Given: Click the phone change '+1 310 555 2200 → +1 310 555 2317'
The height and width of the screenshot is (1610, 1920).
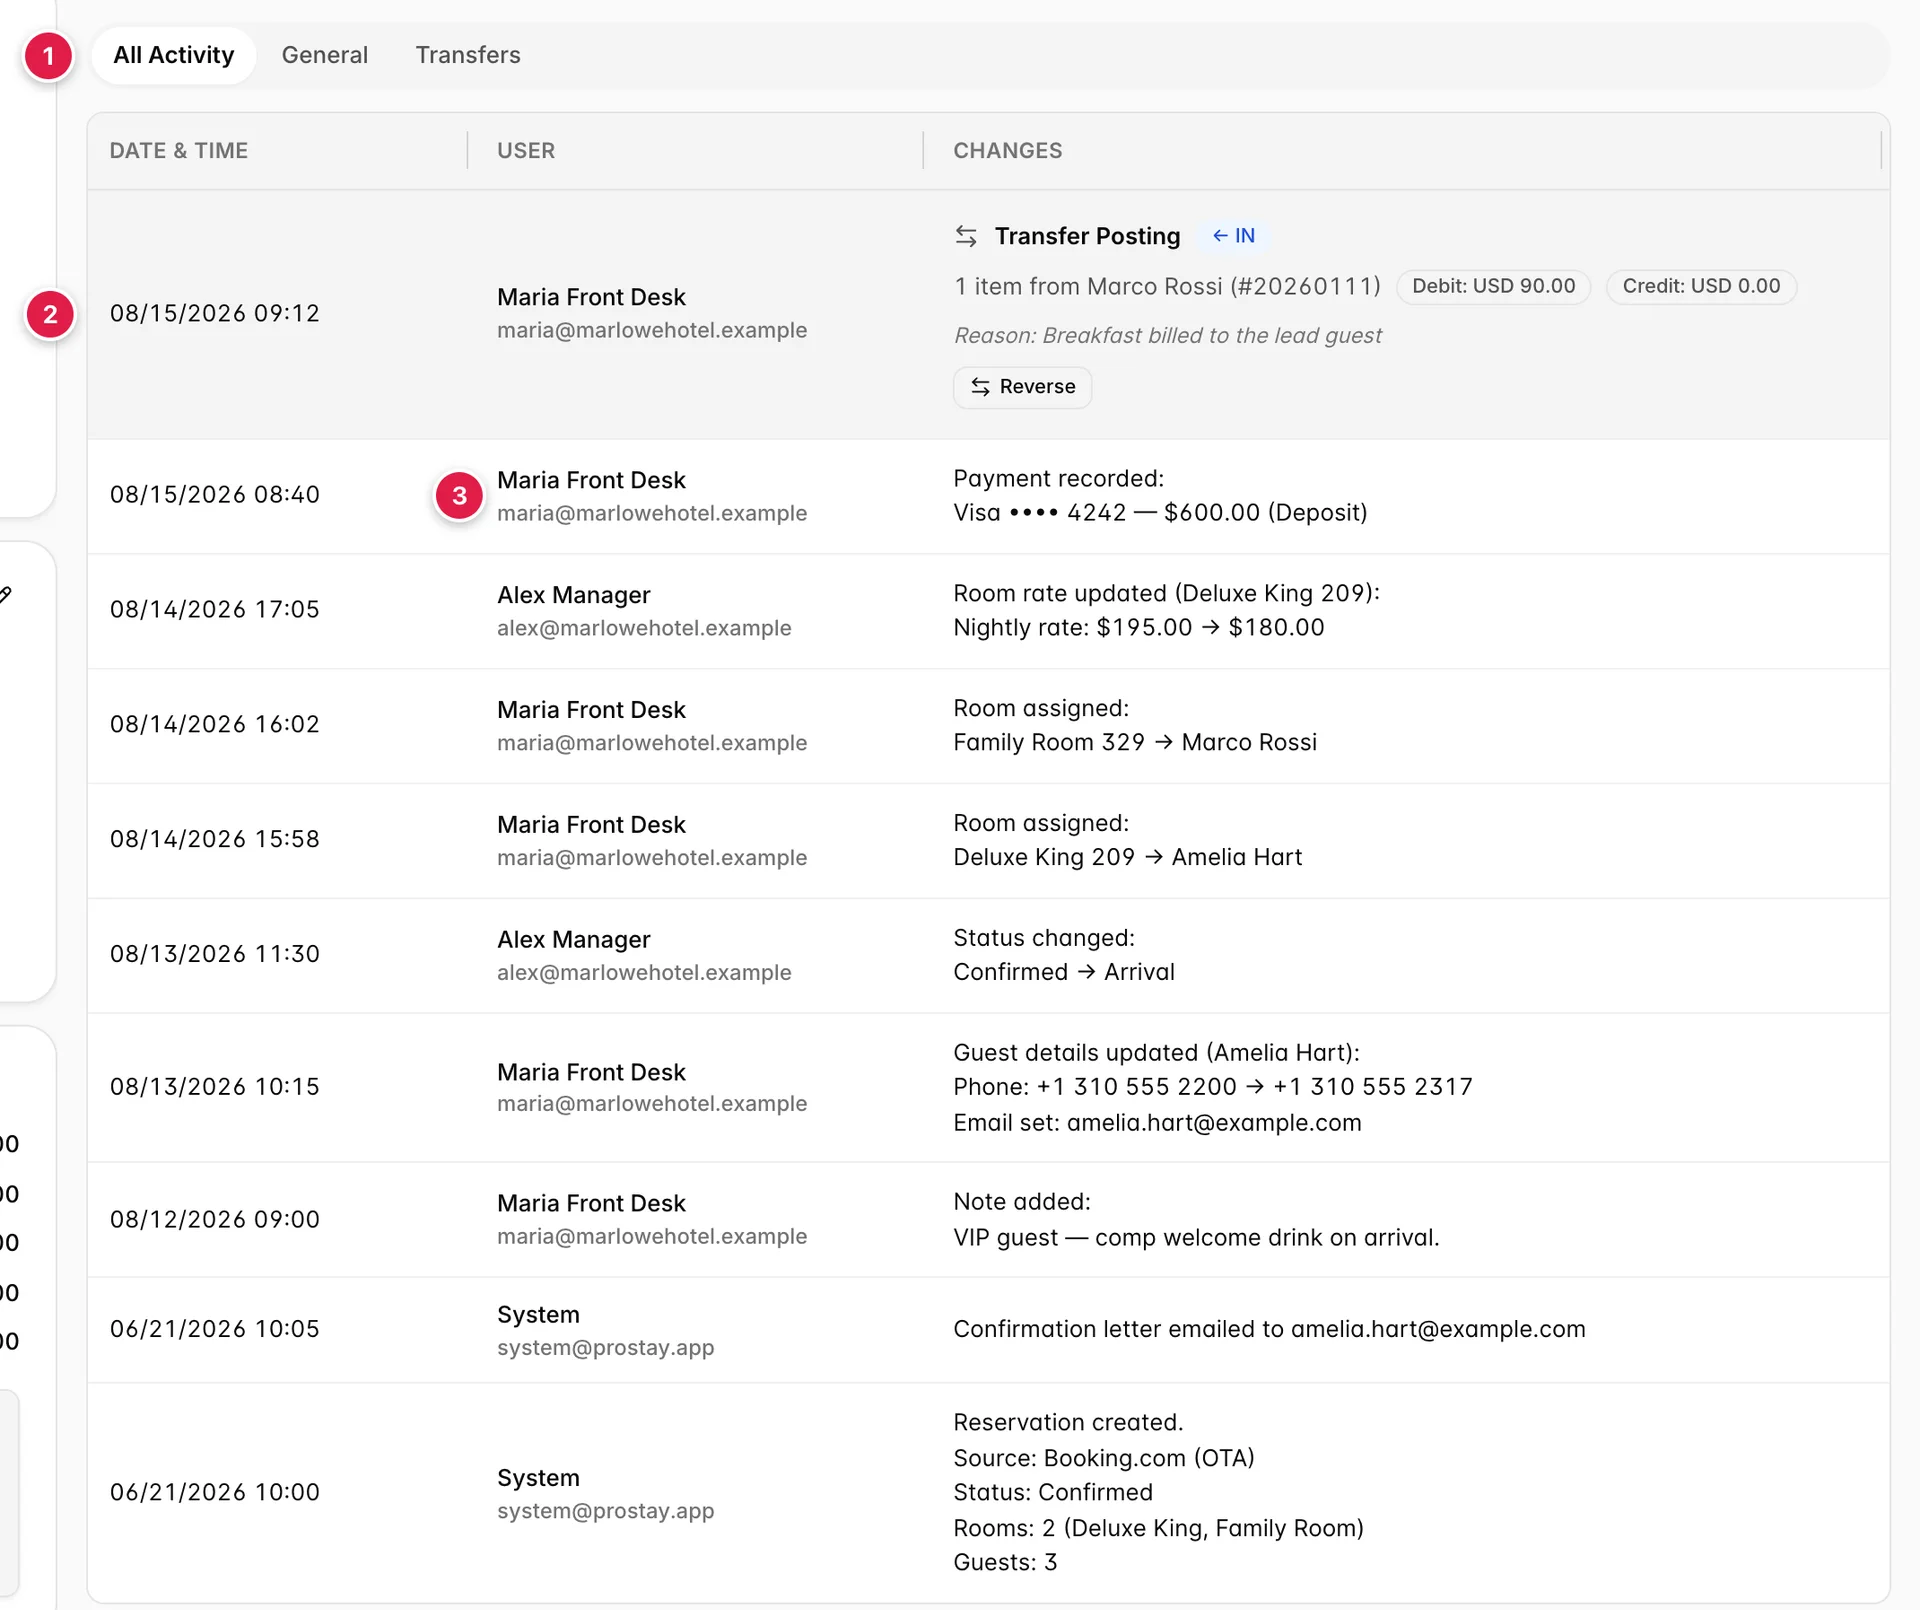Looking at the screenshot, I should (1254, 1087).
